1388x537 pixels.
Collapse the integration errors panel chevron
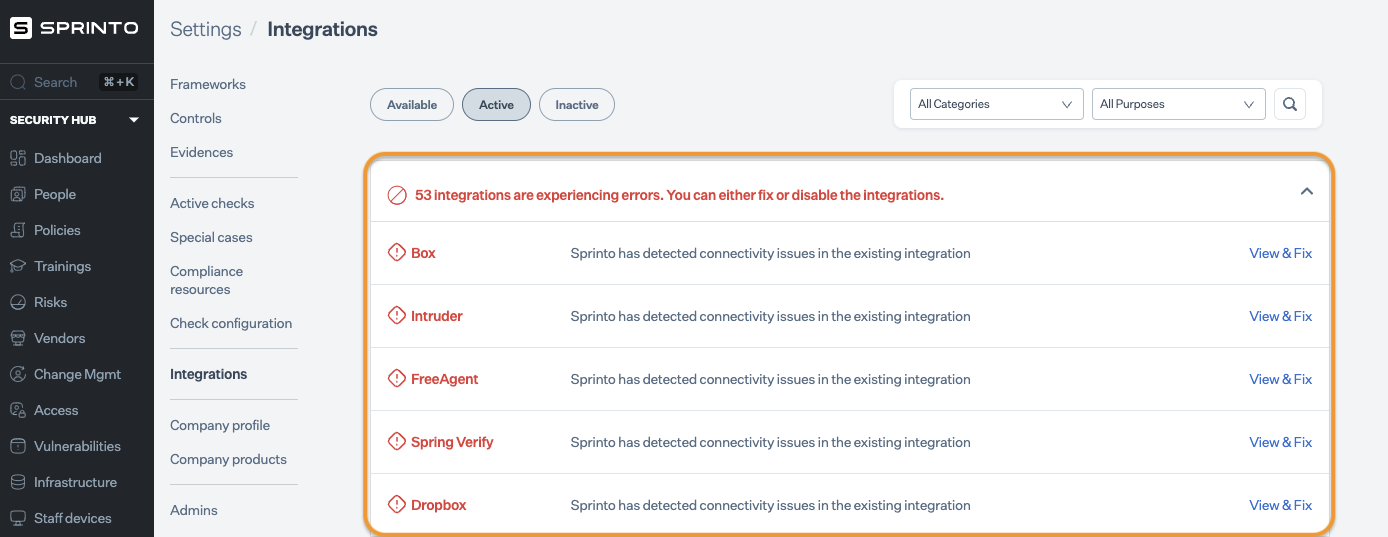[x=1306, y=191]
